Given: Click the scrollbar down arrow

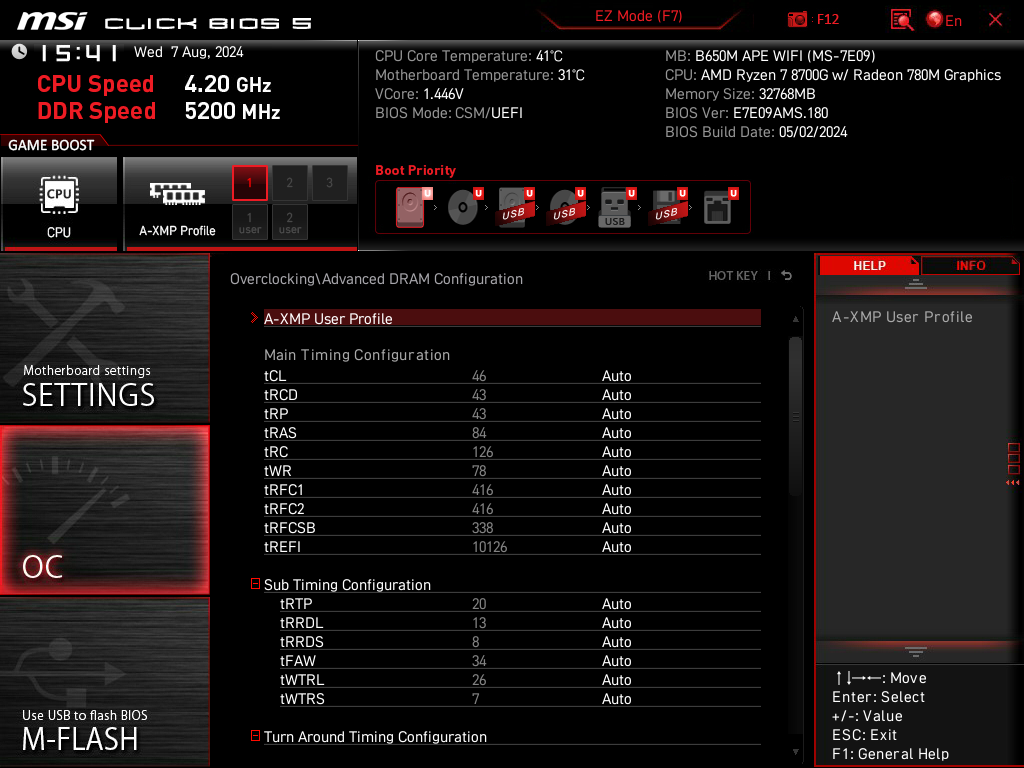Looking at the screenshot, I should 795,752.
